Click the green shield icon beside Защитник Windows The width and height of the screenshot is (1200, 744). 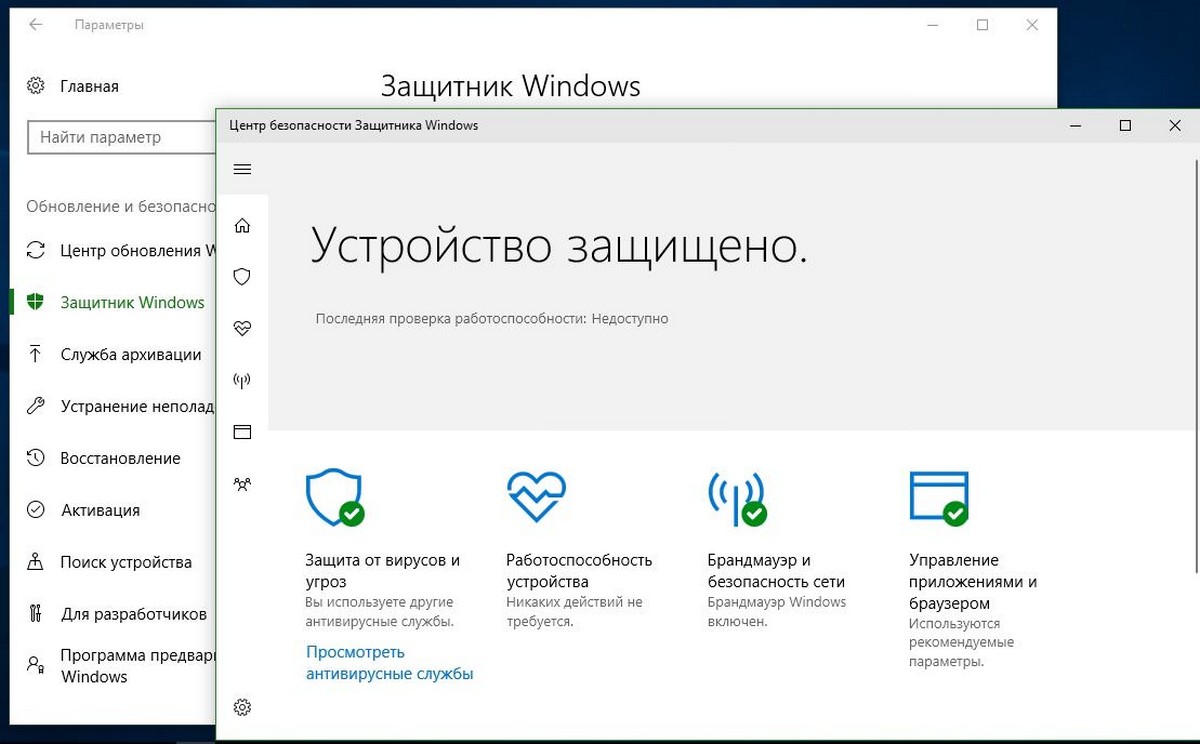(36, 302)
